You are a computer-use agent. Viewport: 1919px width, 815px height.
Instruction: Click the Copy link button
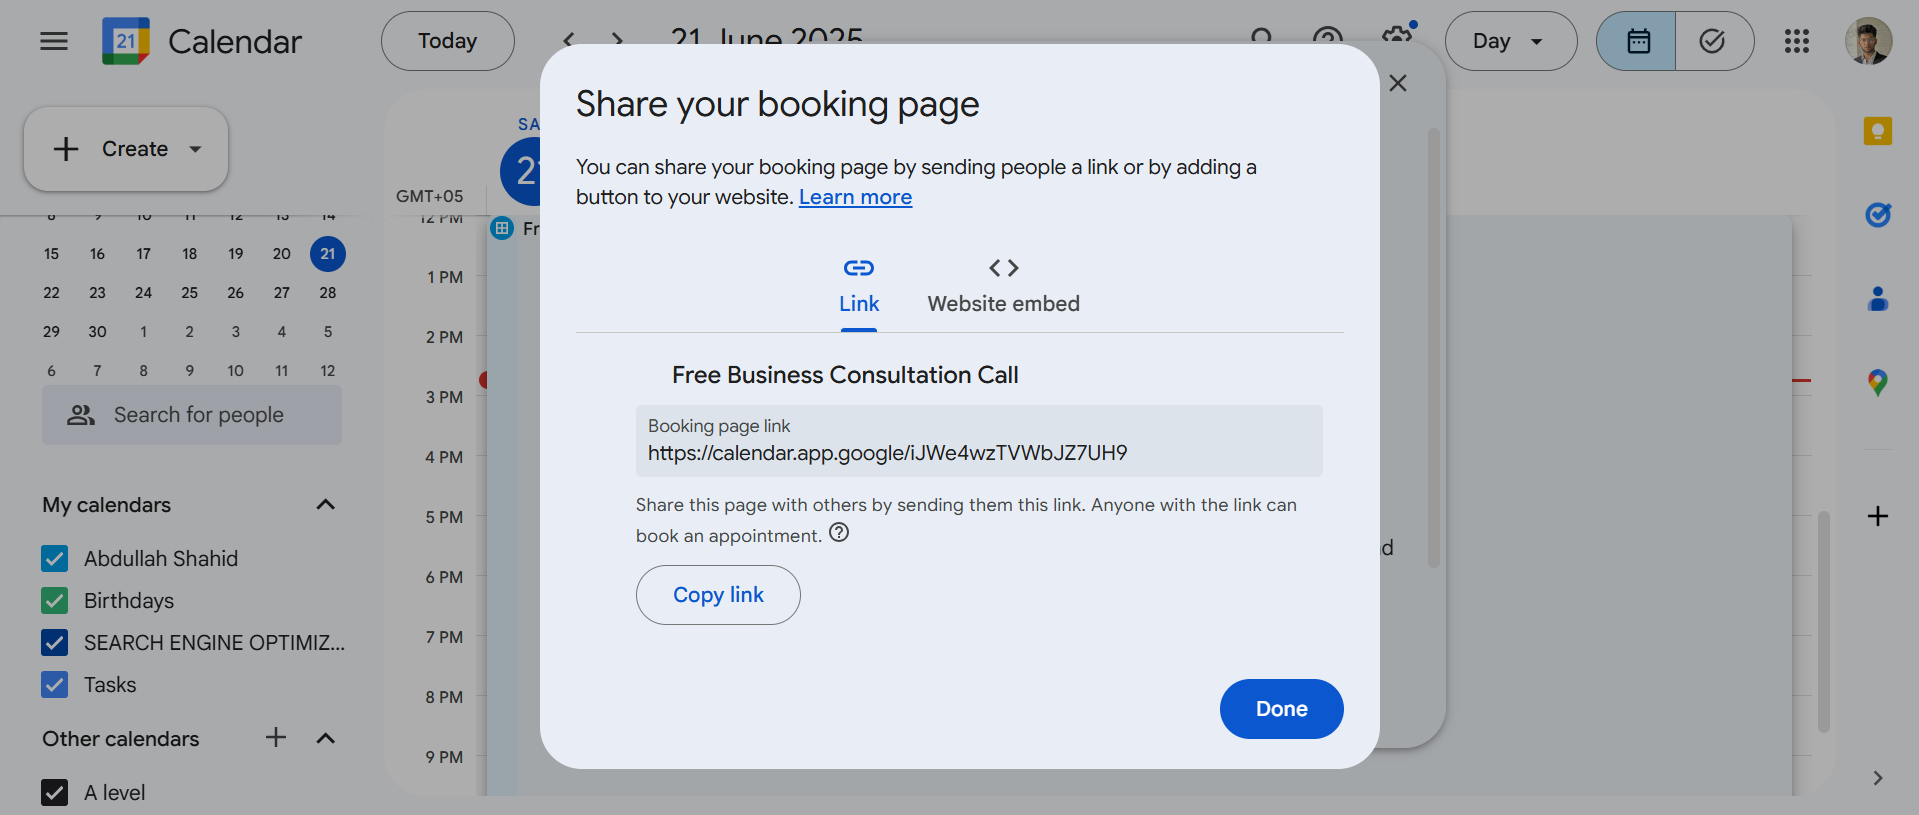pos(718,595)
